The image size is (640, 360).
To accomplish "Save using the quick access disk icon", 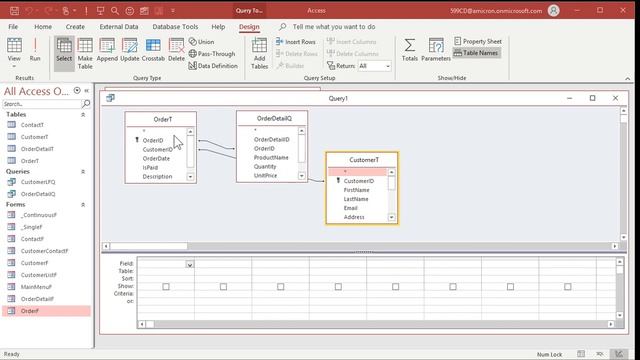I will (x=14, y=11).
